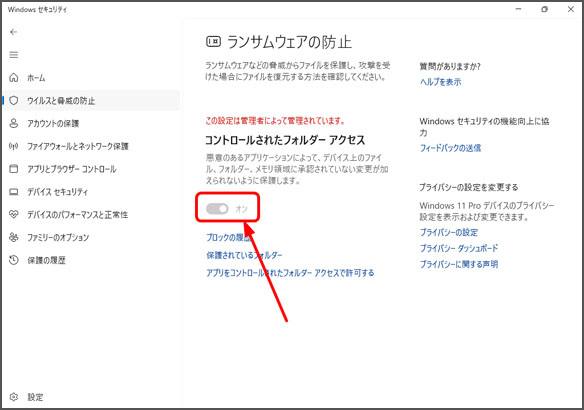Screen dimensions: 584x410
Task: Open プライバシーの設定 link
Action: tap(449, 232)
